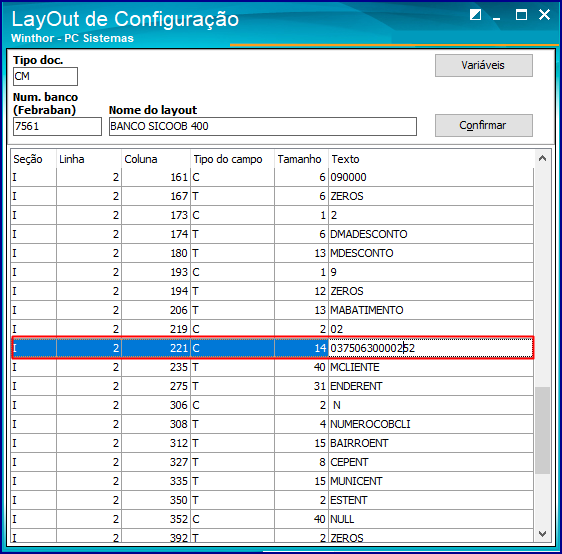Click the window restore-down diagonal icon
Image resolution: width=562 pixels, height=554 pixels.
475,15
